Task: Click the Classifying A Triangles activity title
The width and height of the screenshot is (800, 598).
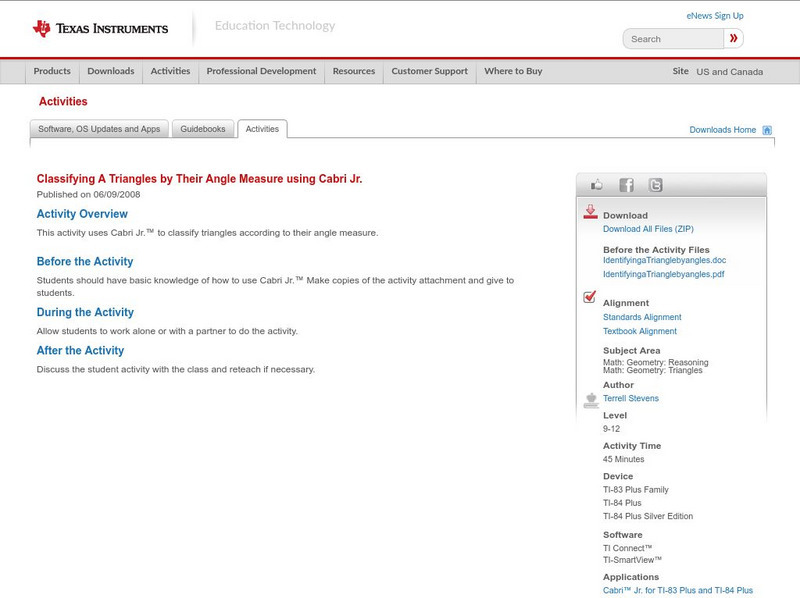Action: (x=199, y=179)
